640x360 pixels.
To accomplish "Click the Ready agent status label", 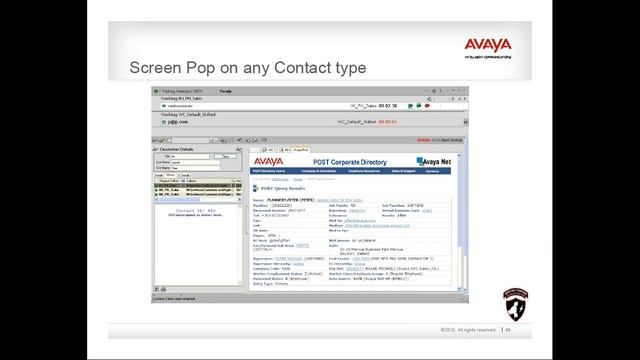I will pyautogui.click(x=226, y=91).
